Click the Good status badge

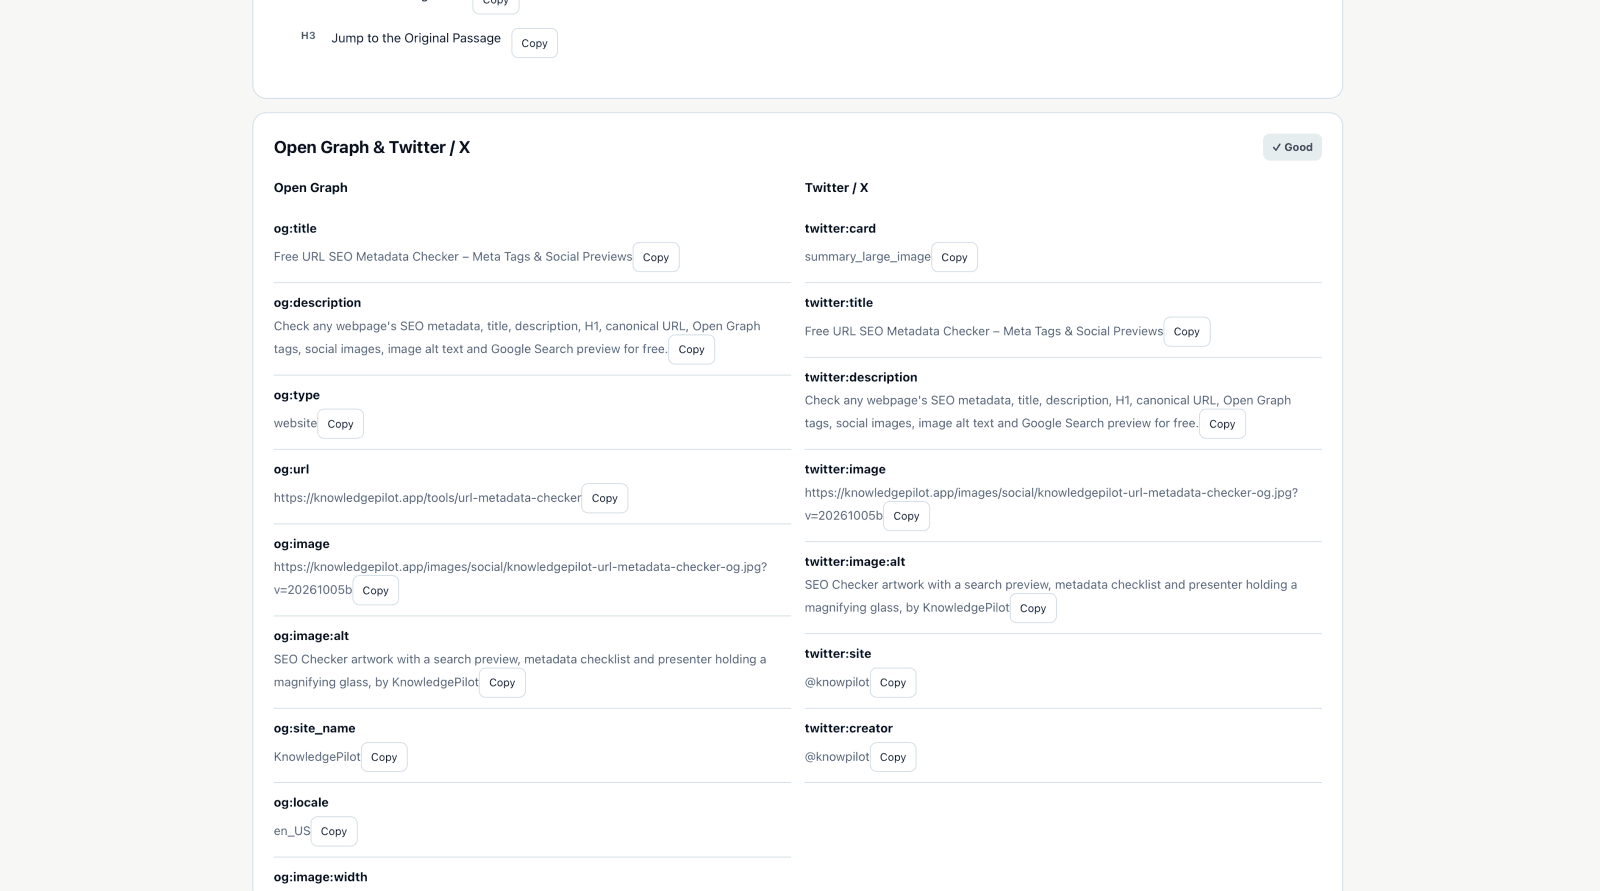pyautogui.click(x=1292, y=147)
